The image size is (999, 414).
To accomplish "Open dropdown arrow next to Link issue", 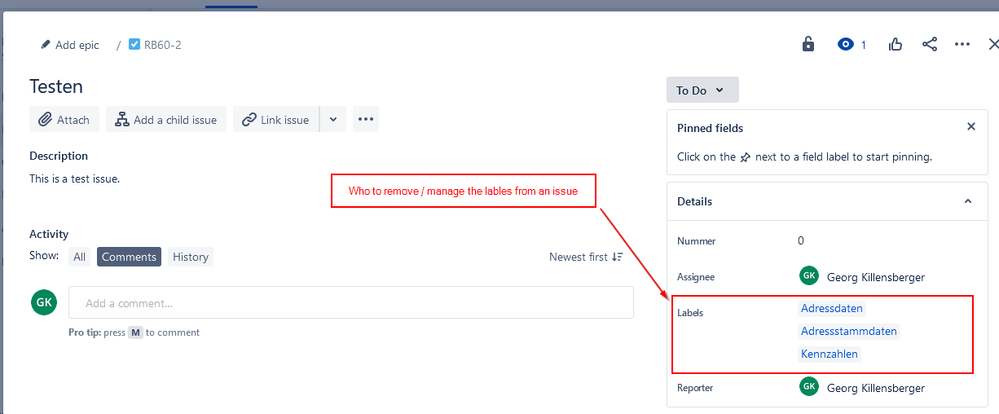I will tap(333, 120).
